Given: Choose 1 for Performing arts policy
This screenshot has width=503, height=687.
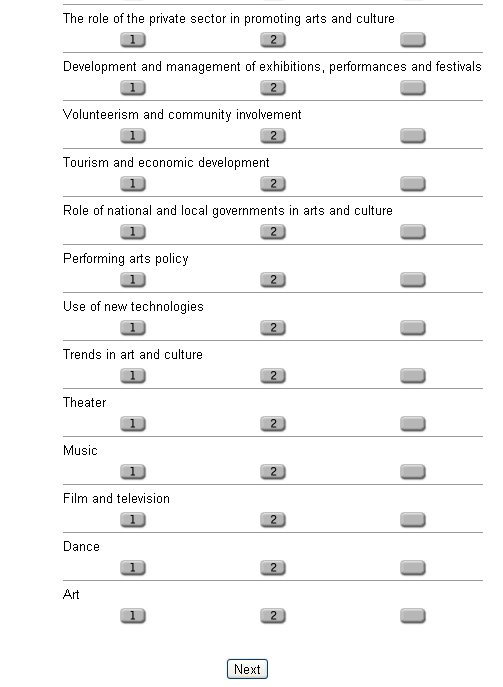Looking at the screenshot, I should [133, 280].
